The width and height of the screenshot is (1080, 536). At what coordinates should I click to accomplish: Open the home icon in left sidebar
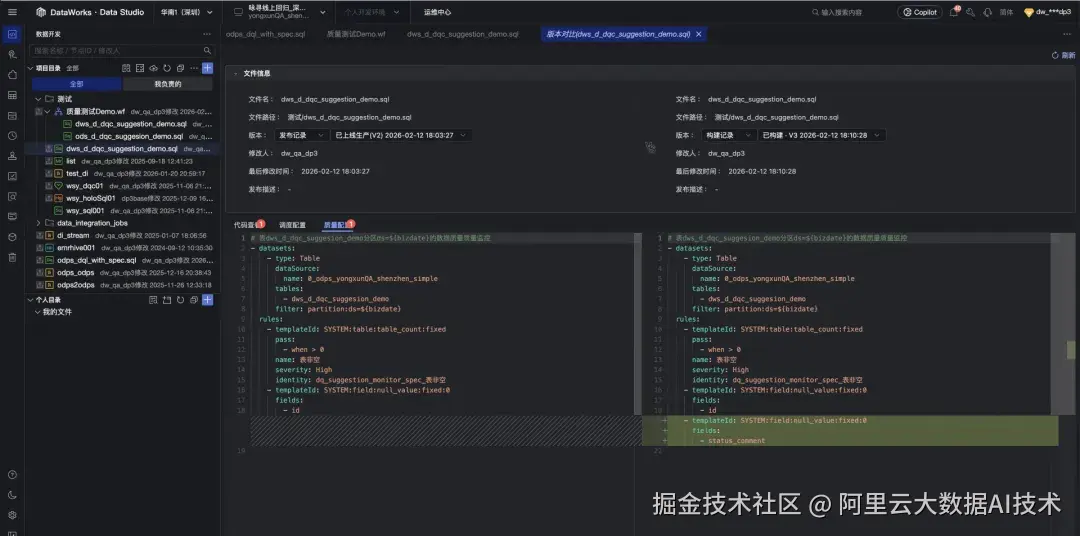click(12, 74)
